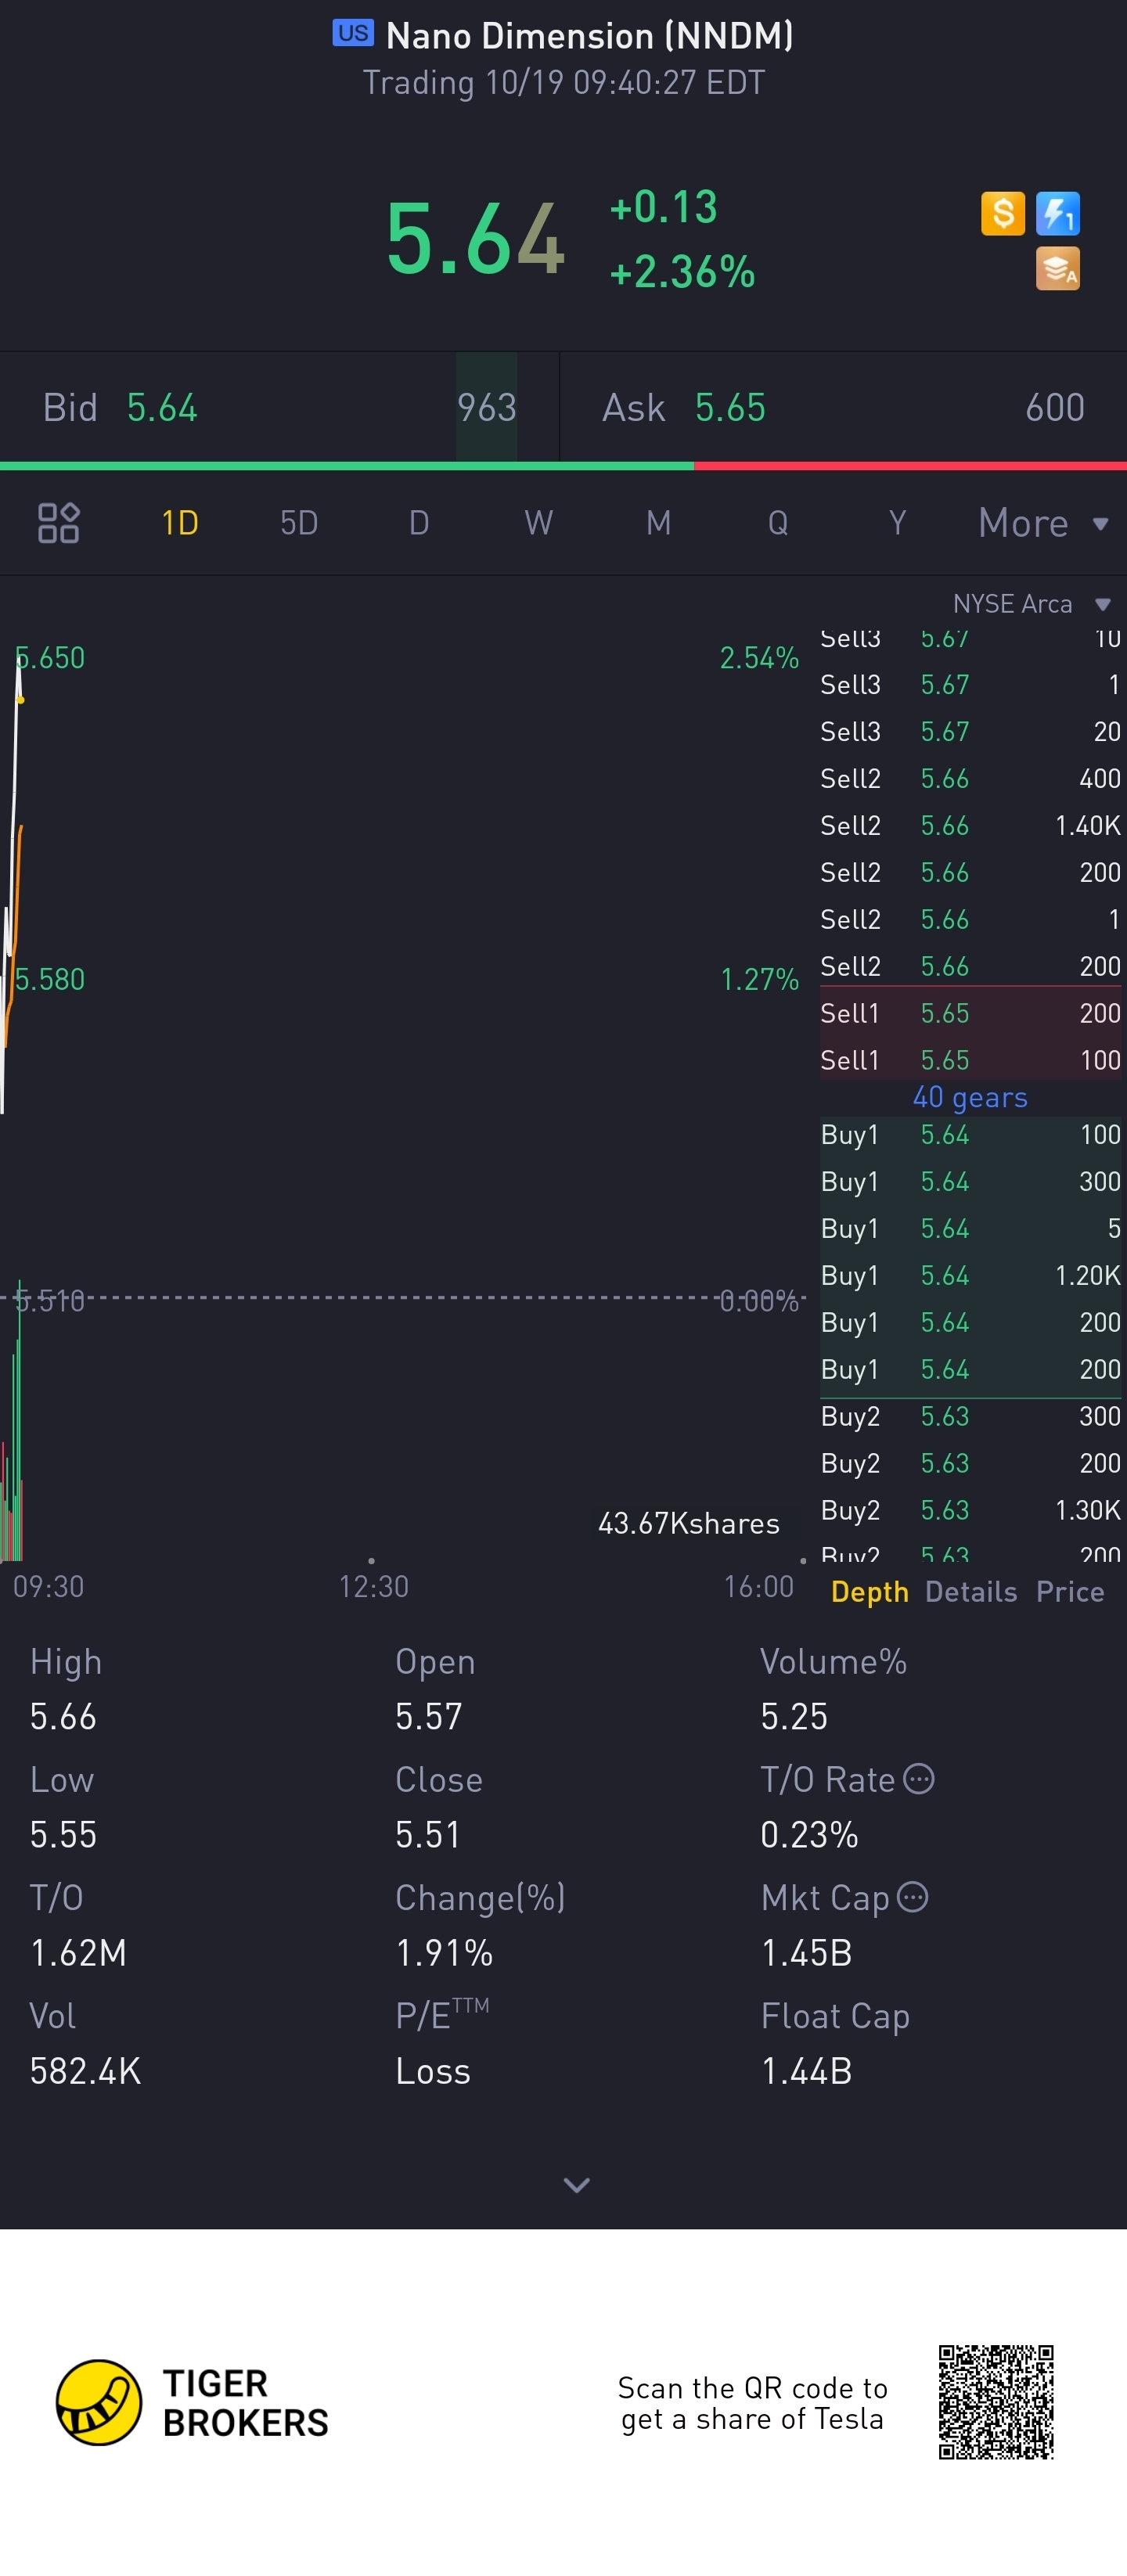Select the 5D chart period
The height and width of the screenshot is (2576, 1127).
(x=299, y=522)
